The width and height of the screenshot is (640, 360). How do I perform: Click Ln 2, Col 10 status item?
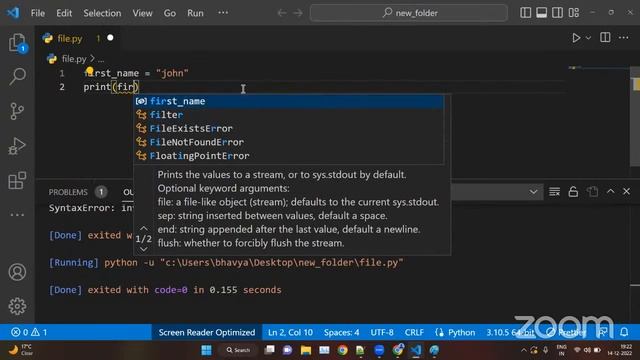pyautogui.click(x=290, y=332)
